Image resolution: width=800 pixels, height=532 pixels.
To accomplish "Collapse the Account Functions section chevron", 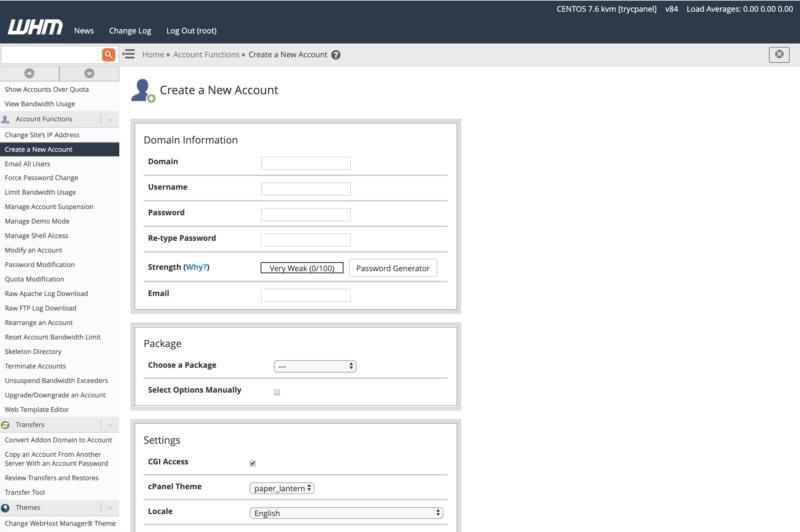I will point(110,119).
